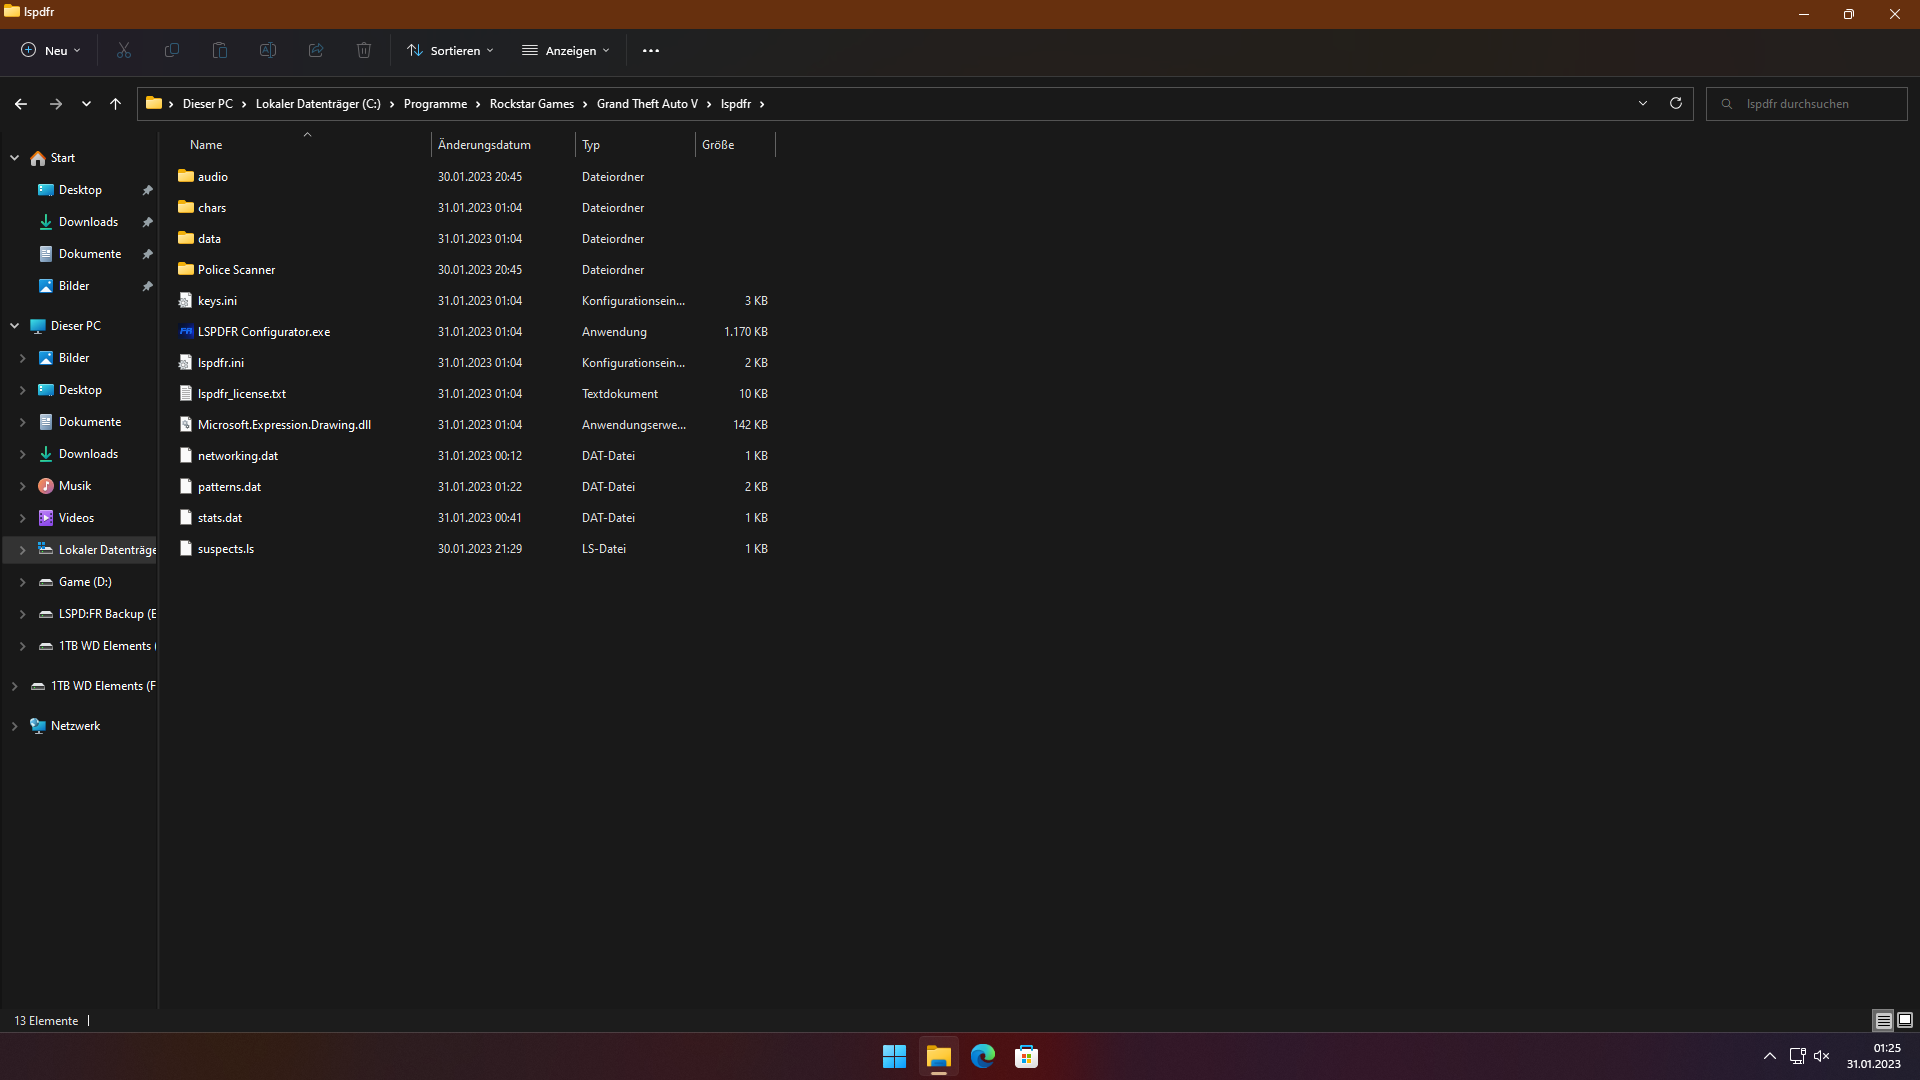The width and height of the screenshot is (1920, 1080).
Task: Switch to large thumbnails view toggle
Action: [1905, 1020]
